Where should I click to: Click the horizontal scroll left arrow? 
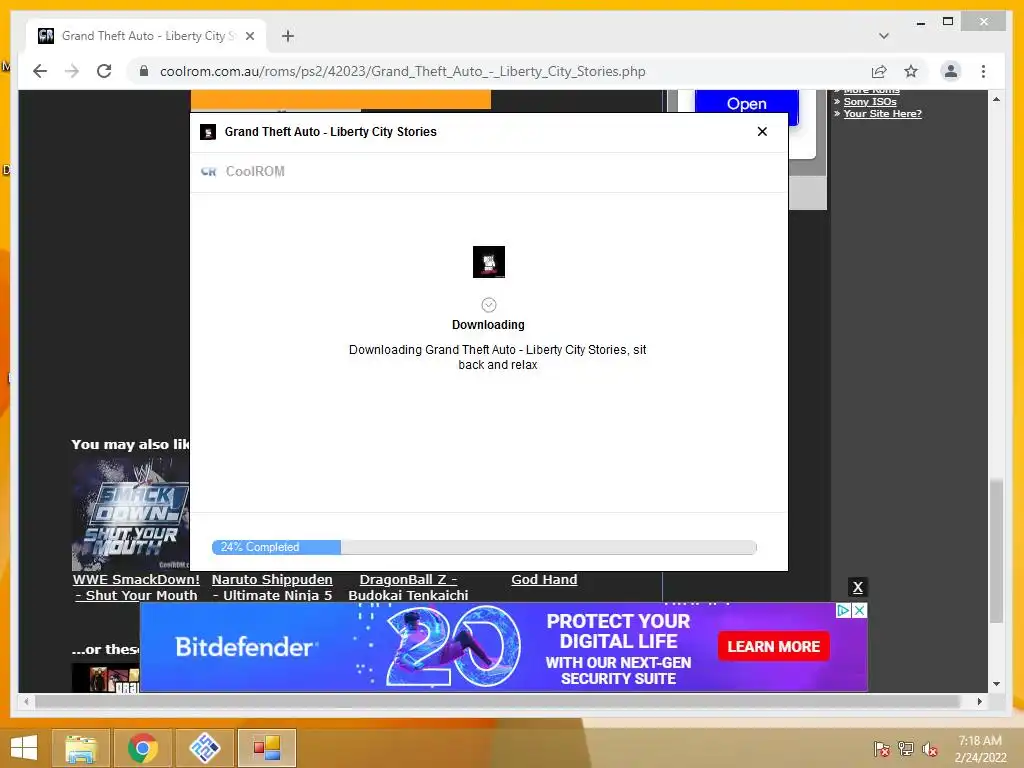[x=26, y=701]
